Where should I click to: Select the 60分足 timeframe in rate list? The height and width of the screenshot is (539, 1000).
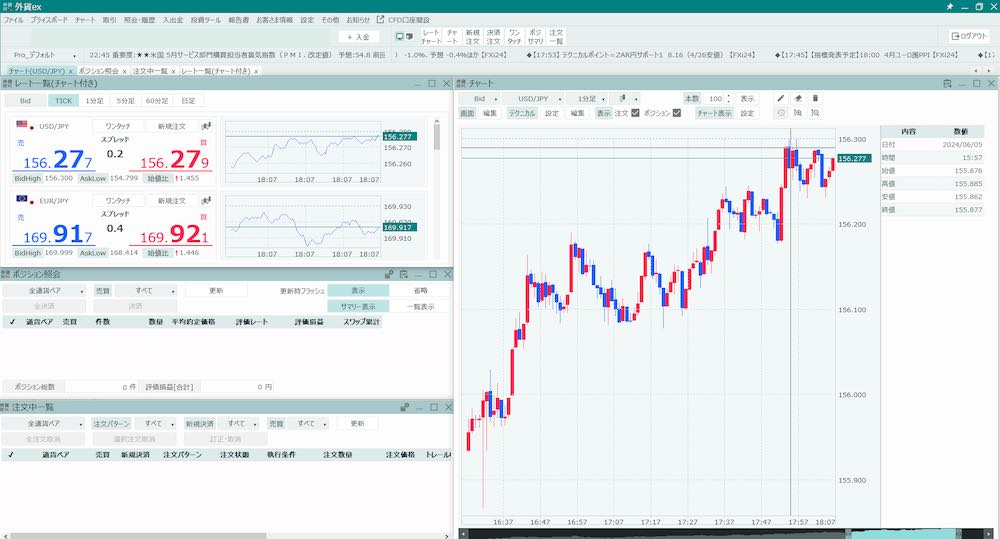(x=157, y=101)
